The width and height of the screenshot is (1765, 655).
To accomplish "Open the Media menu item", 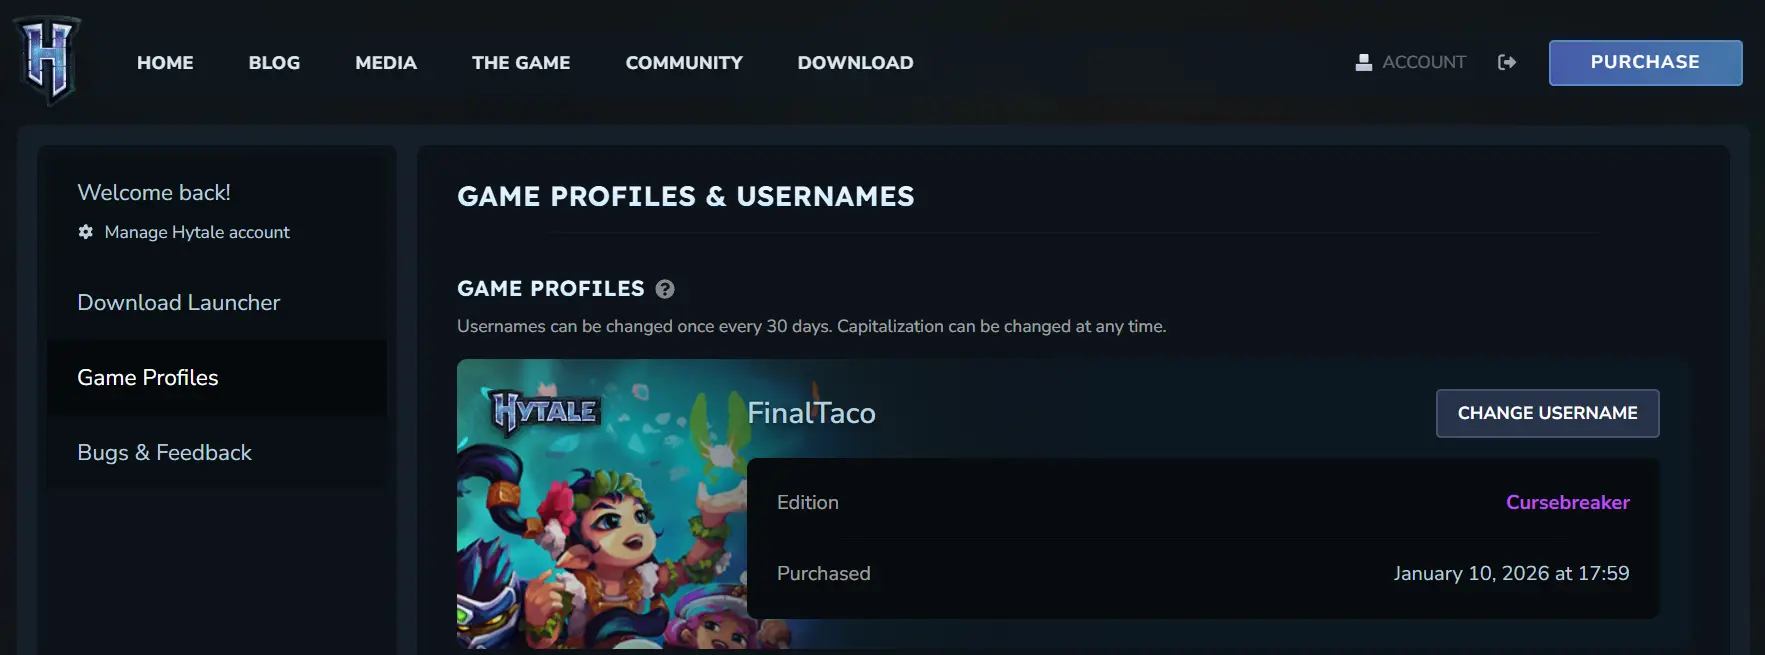I will point(386,62).
